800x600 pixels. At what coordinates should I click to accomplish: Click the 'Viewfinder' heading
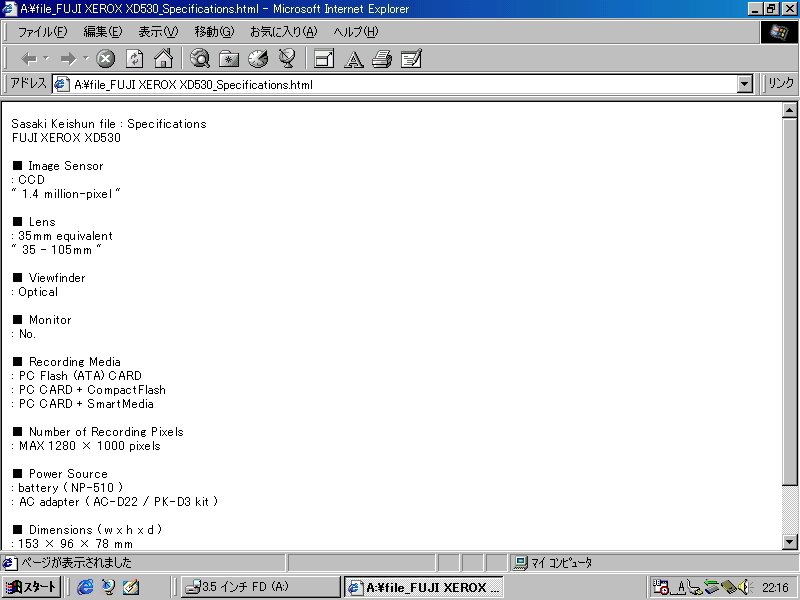[57, 278]
